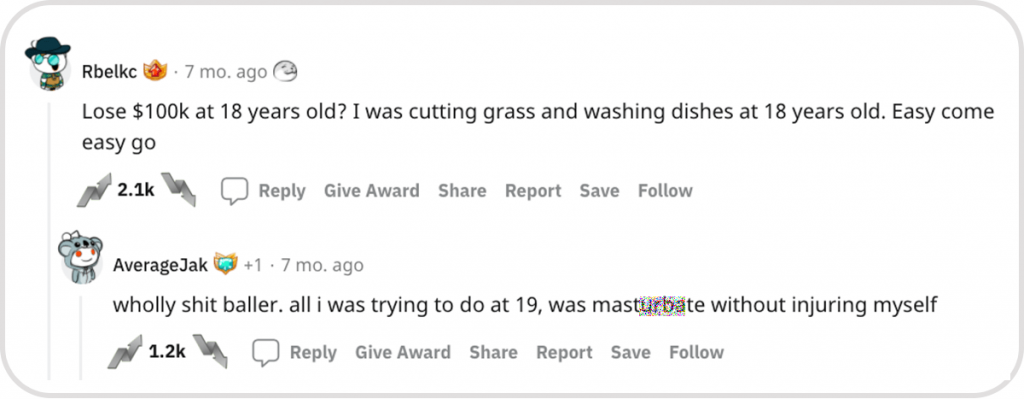The width and height of the screenshot is (1024, 399).
Task: Click the crown flair badge next to Rbelkc
Action: click(x=155, y=71)
